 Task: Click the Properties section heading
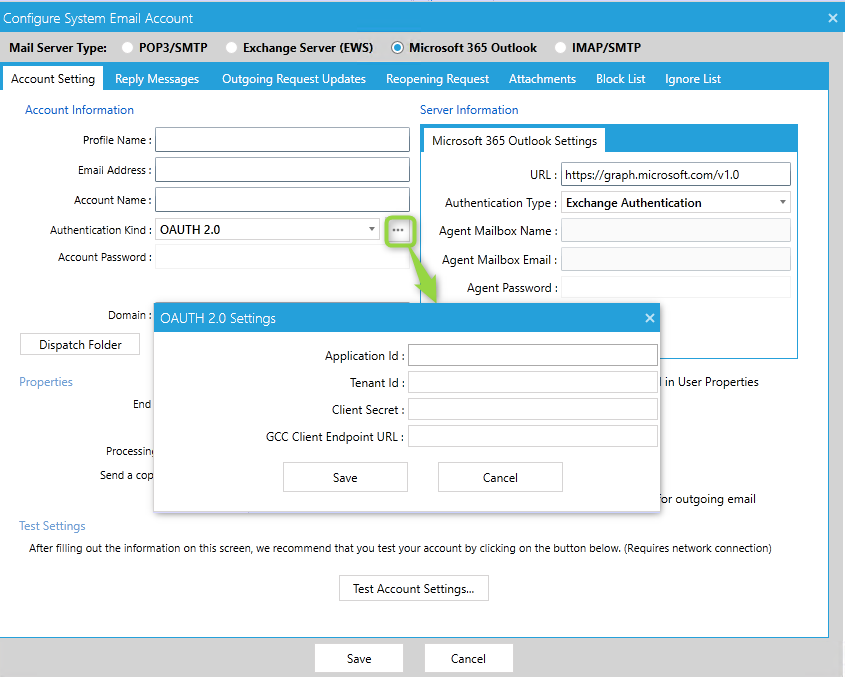pyautogui.click(x=46, y=382)
